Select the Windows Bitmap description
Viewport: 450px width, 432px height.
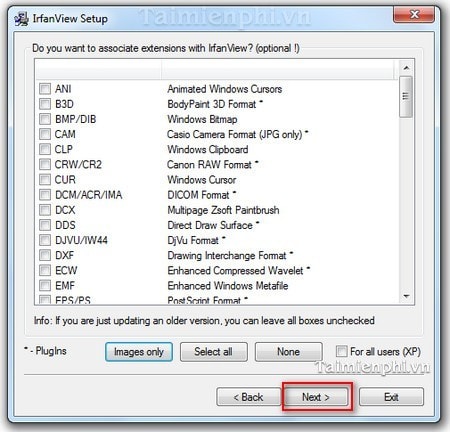pos(202,119)
